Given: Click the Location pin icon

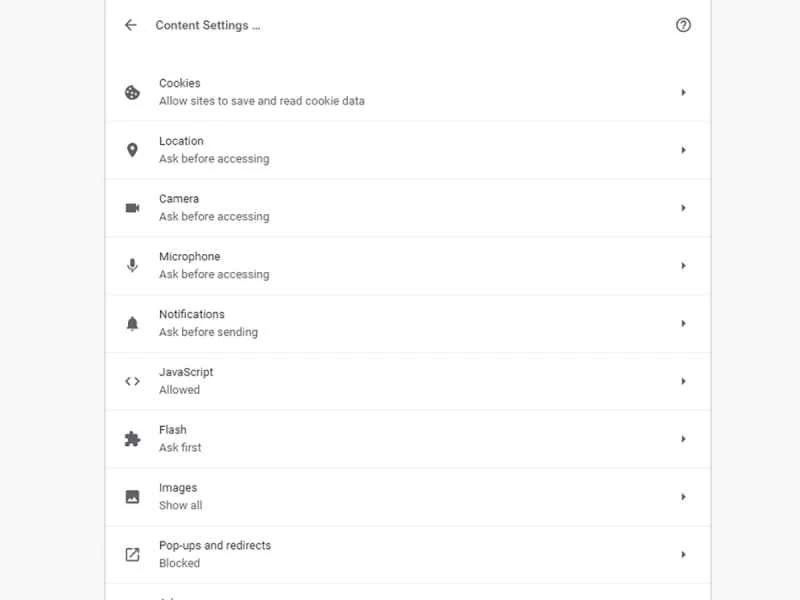Looking at the screenshot, I should click(x=132, y=149).
